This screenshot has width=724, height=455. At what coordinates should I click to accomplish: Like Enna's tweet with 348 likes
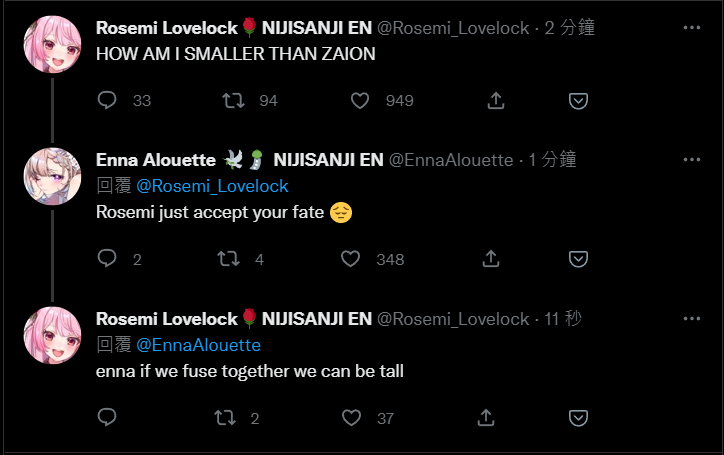click(x=350, y=259)
